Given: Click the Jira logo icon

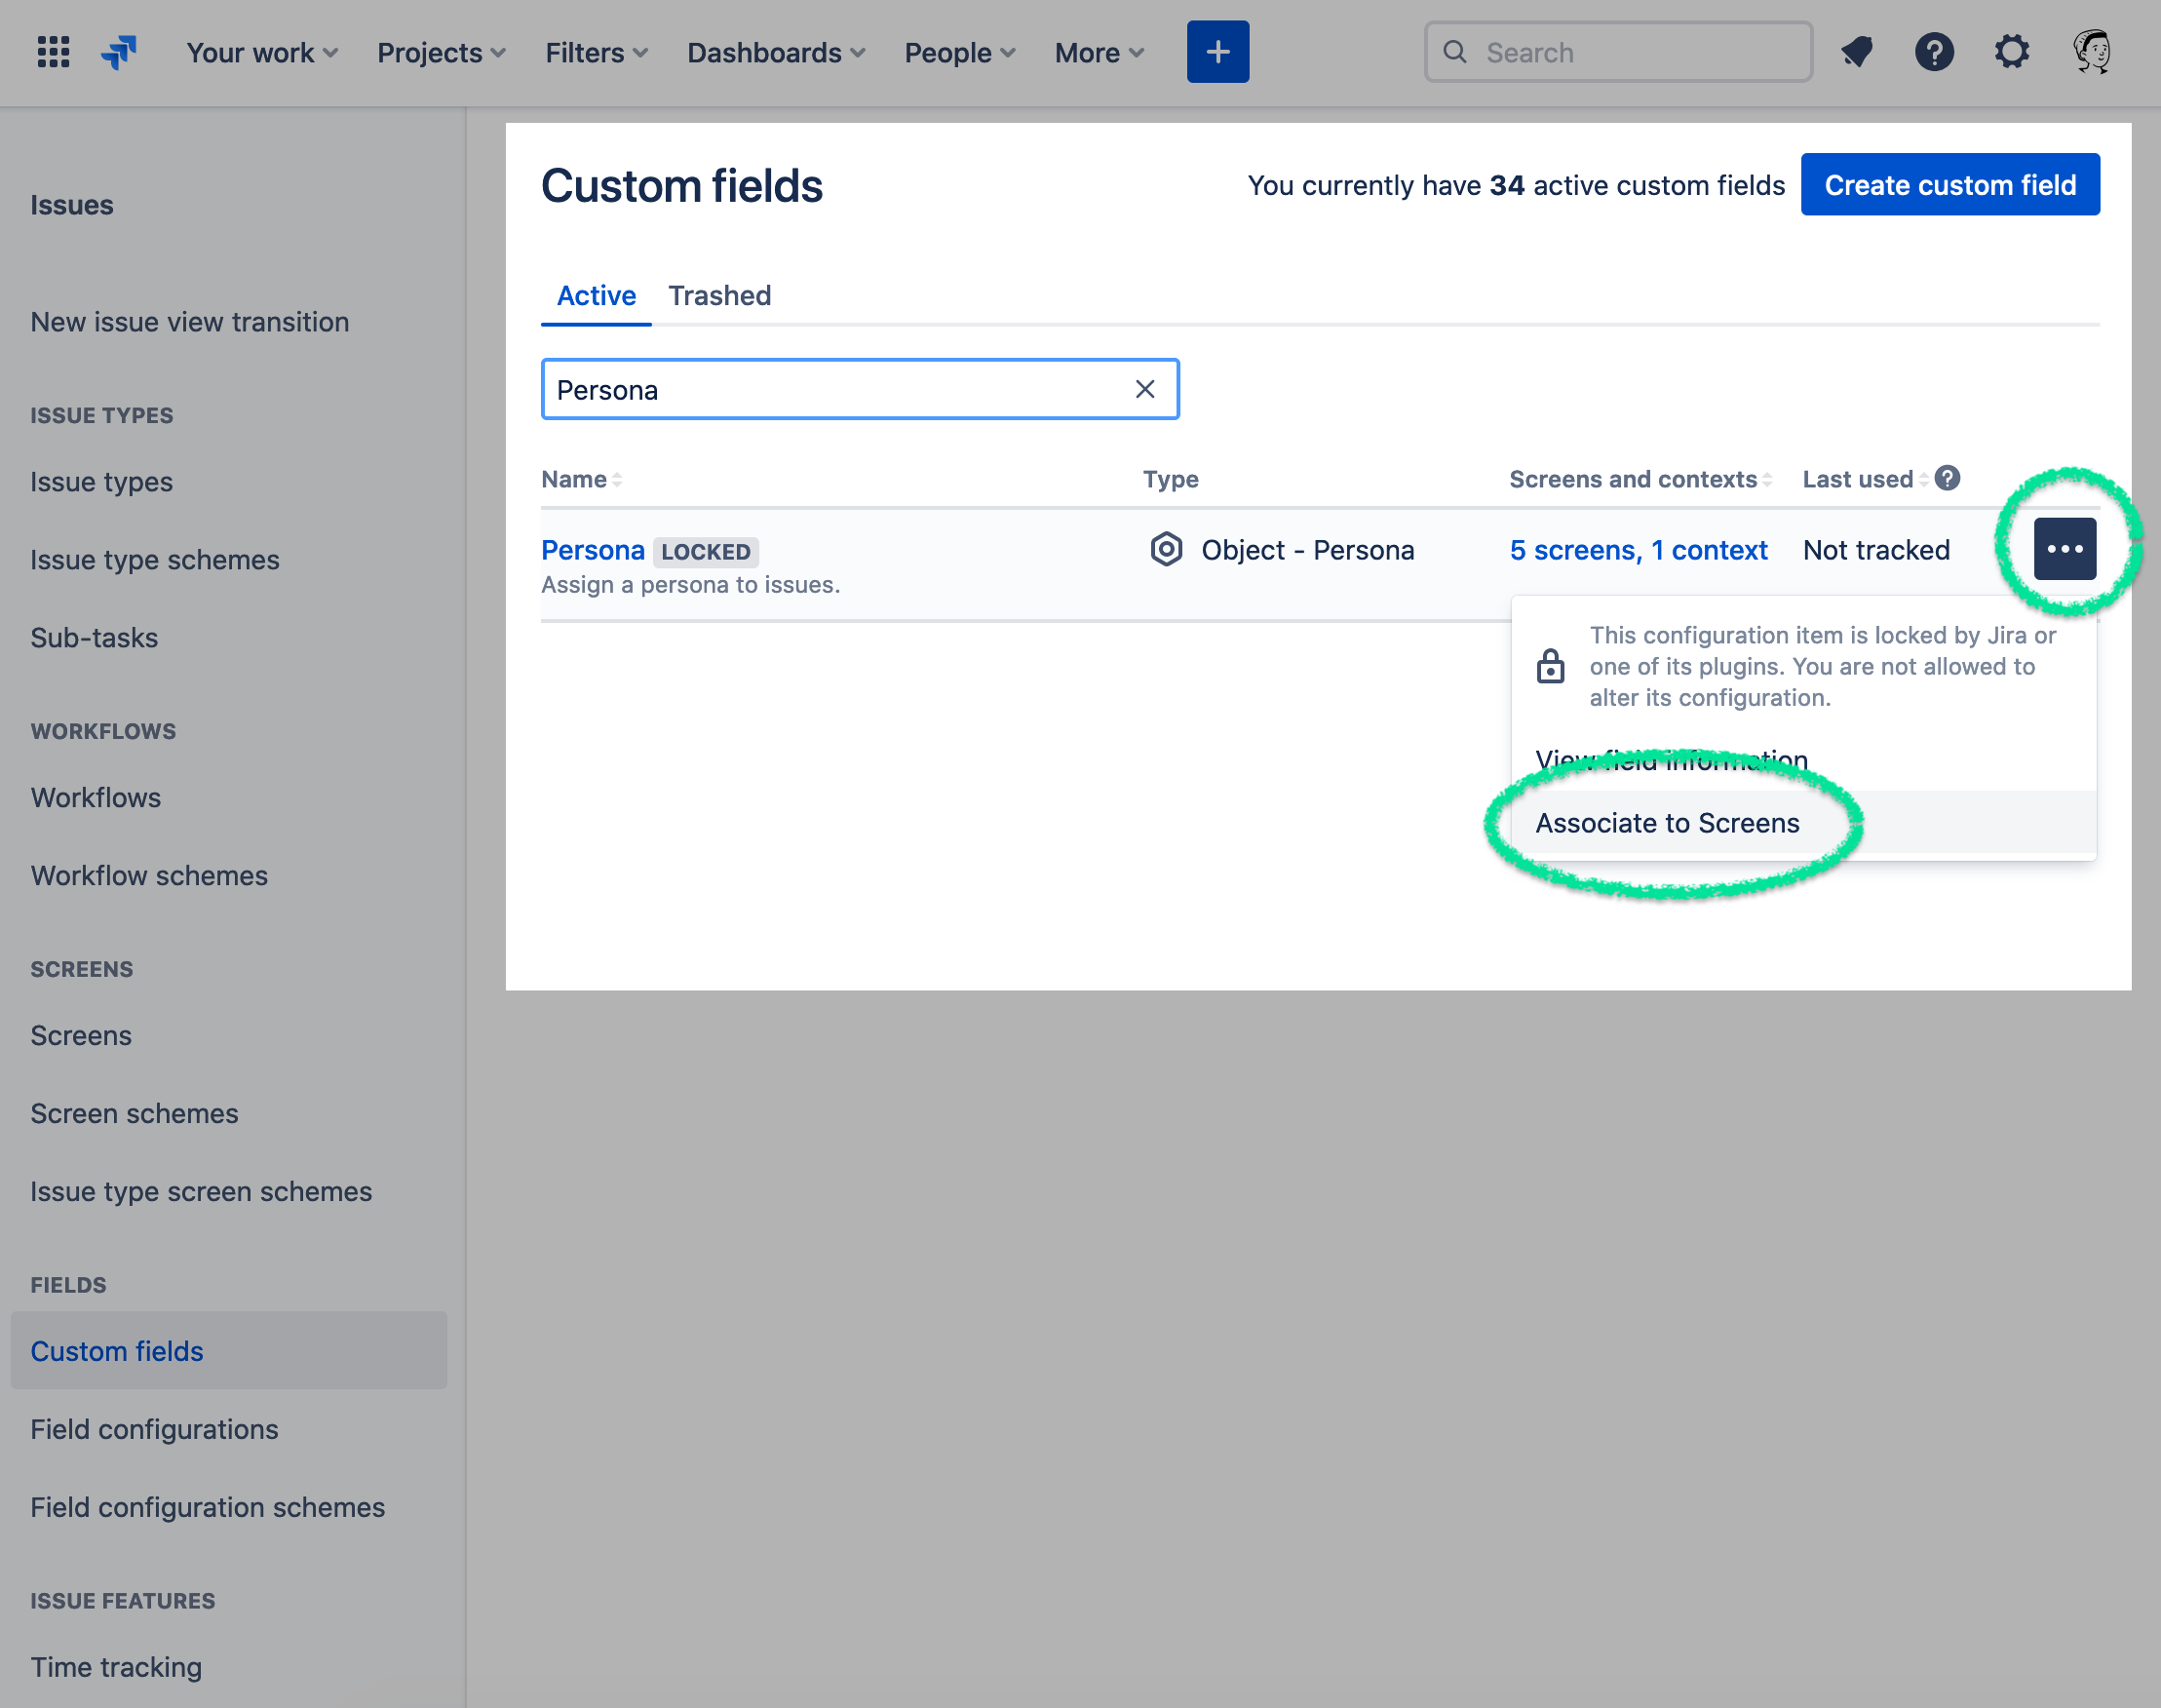Looking at the screenshot, I should pyautogui.click(x=119, y=52).
